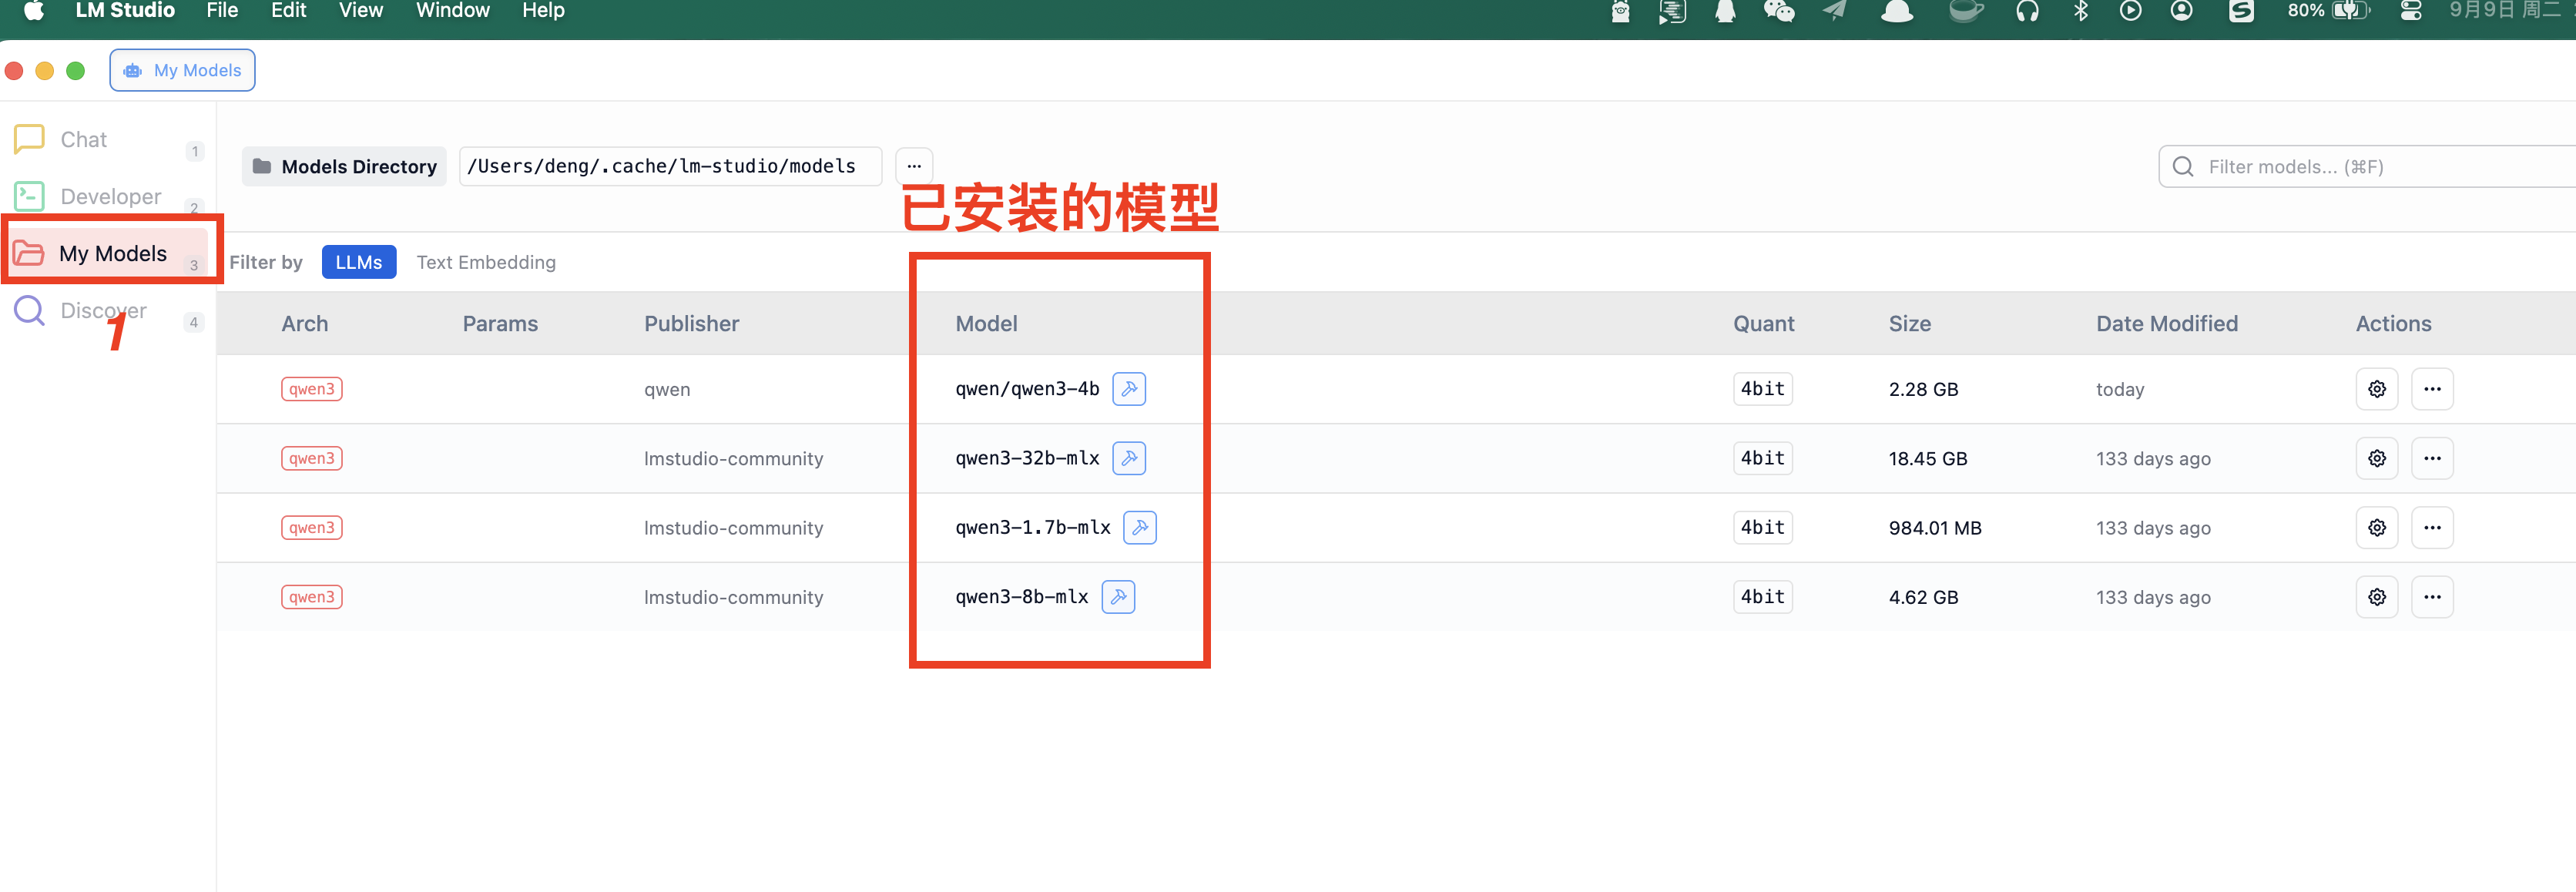Open settings gear for qwen/qwen3-4b
The image size is (2576, 892).
2377,389
